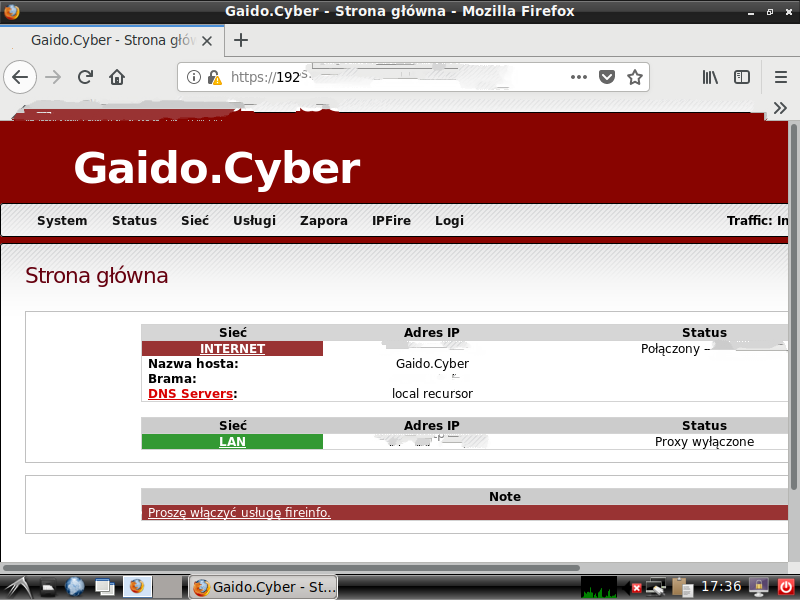Open the System menu
Screen dimensions: 800x600
click(62, 220)
